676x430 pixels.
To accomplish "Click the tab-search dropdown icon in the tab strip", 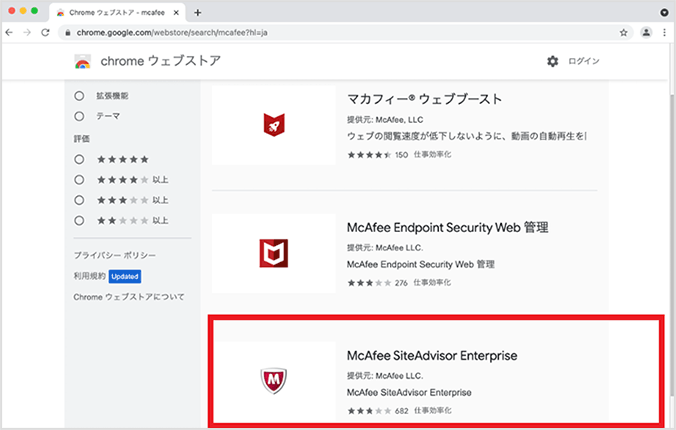I will [664, 13].
